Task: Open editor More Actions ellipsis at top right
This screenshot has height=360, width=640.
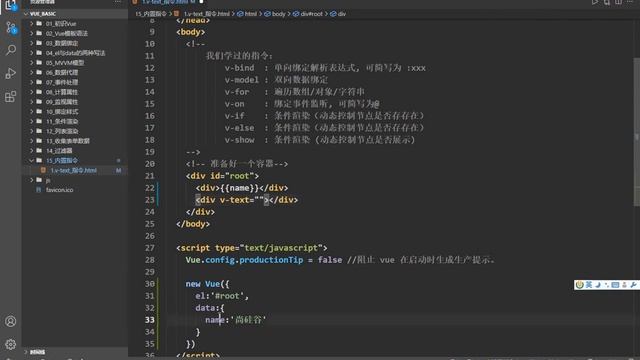Action: [x=630, y=2]
